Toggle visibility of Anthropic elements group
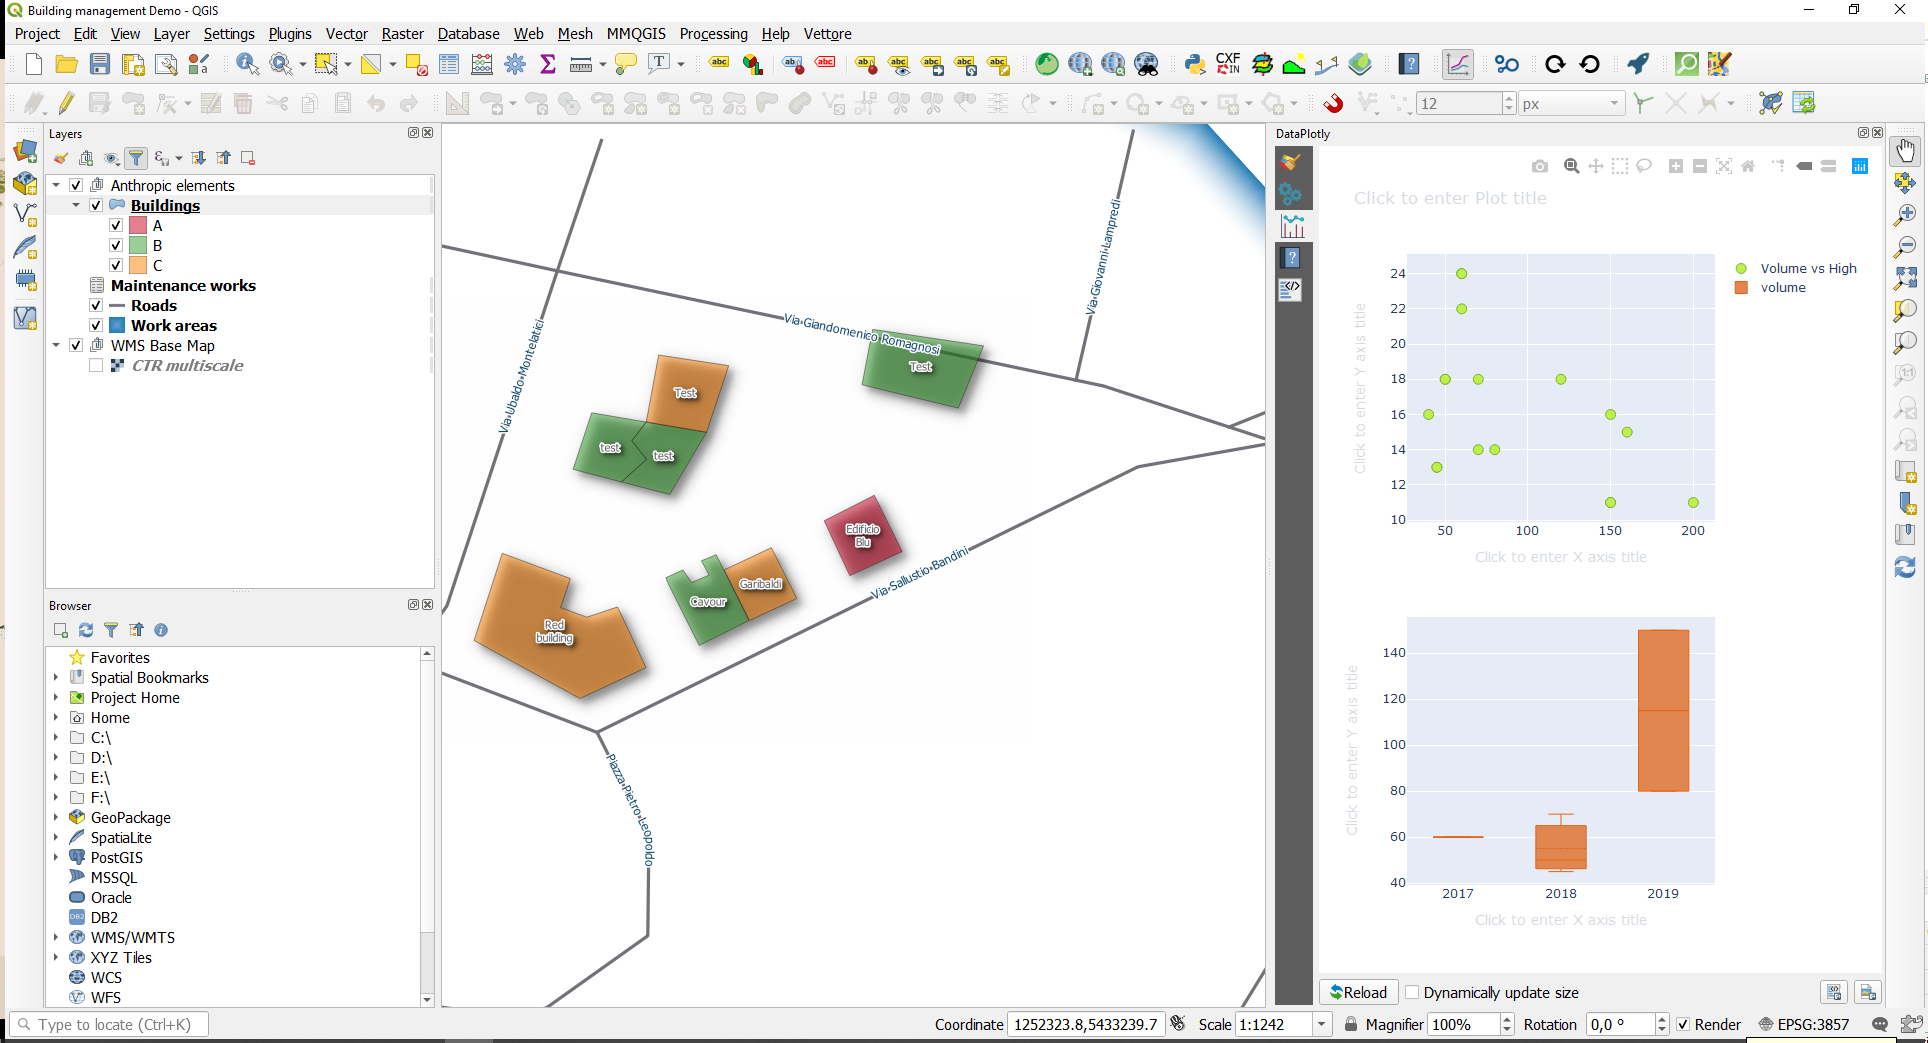 76,185
